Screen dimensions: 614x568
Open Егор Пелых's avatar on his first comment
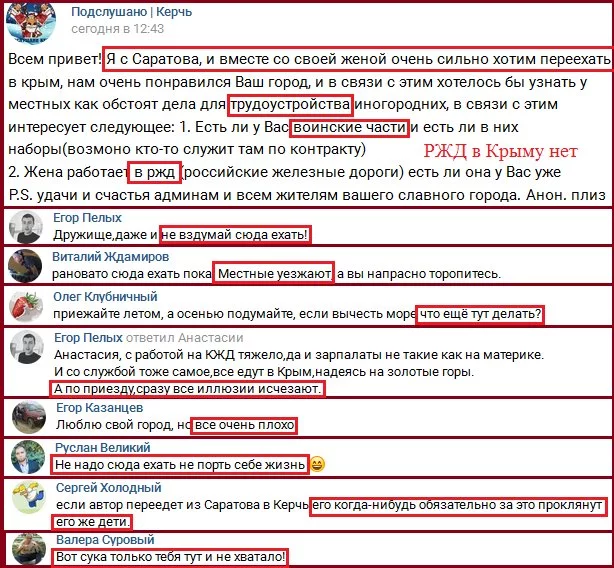tap(26, 227)
